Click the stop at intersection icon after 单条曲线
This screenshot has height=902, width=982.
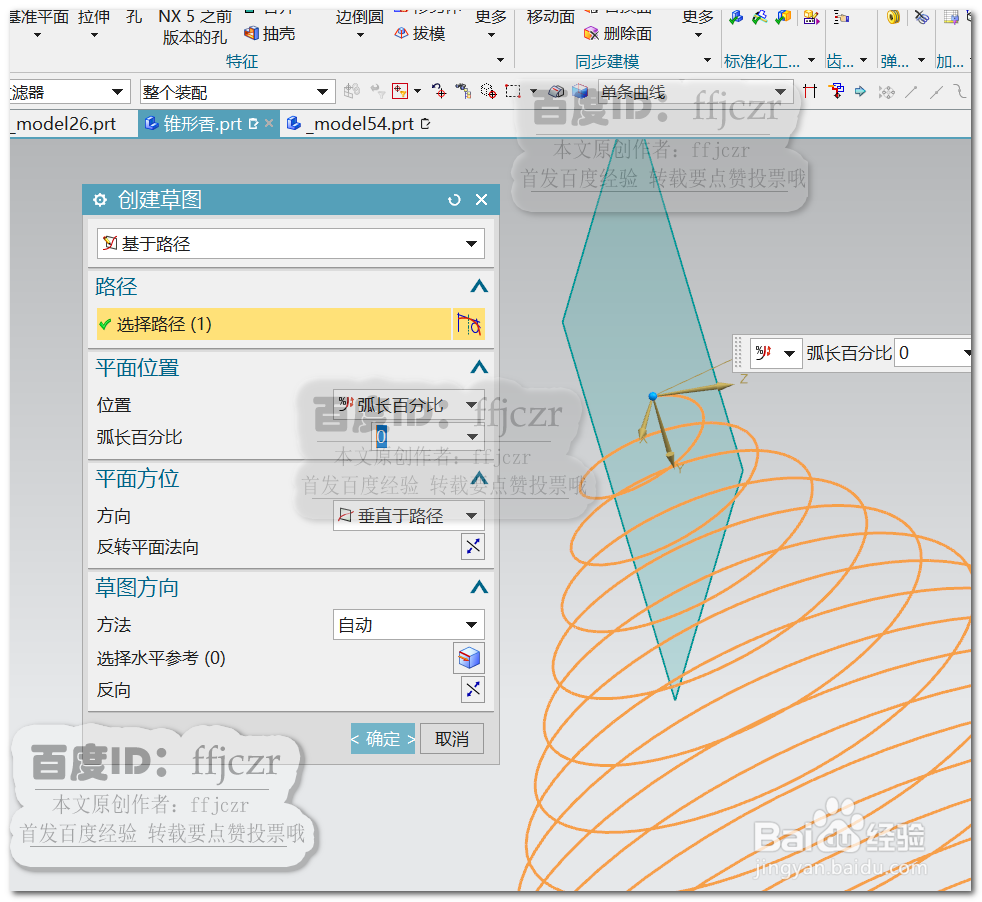pyautogui.click(x=810, y=91)
